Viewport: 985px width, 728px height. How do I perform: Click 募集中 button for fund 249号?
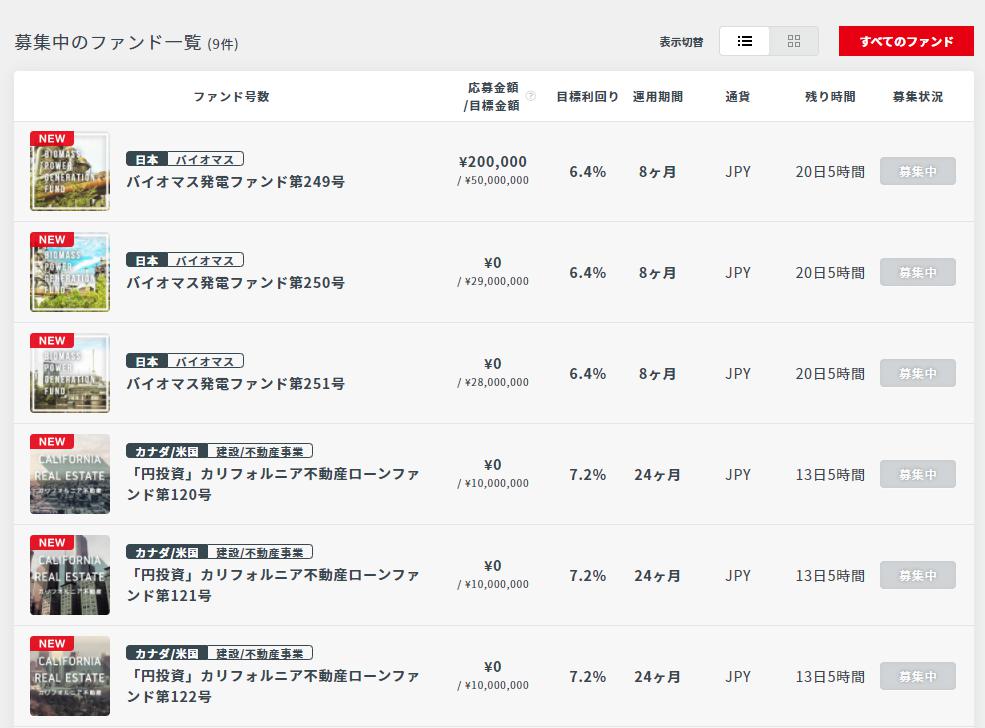point(918,171)
